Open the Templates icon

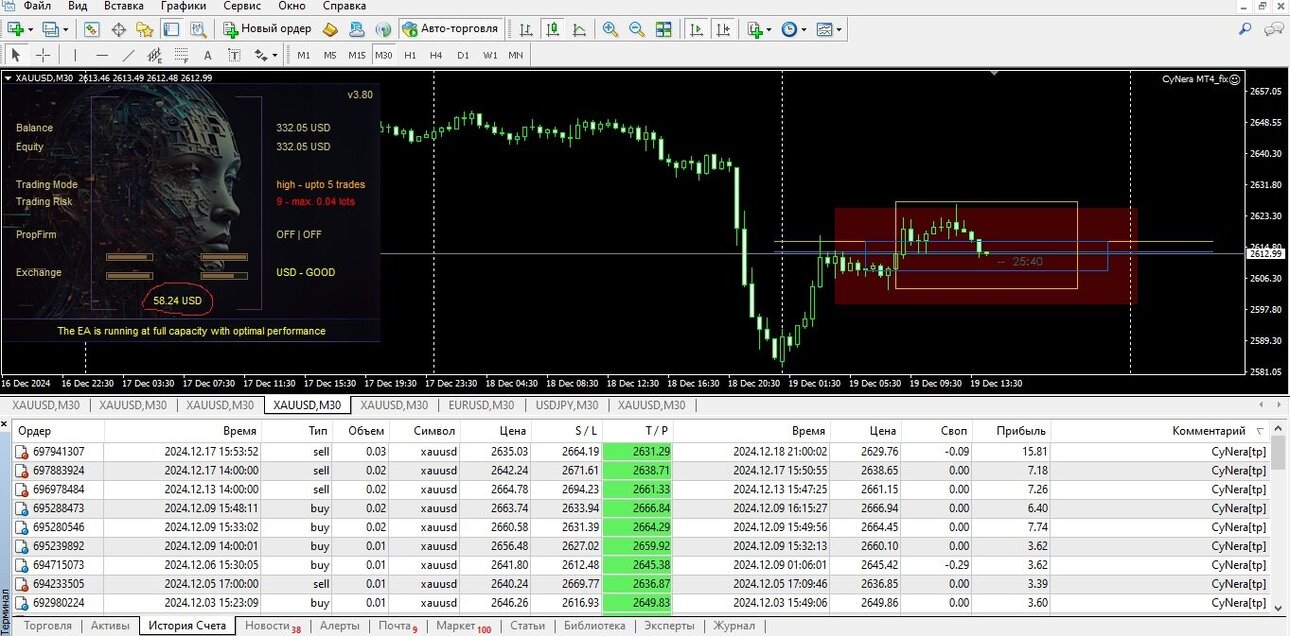click(824, 29)
